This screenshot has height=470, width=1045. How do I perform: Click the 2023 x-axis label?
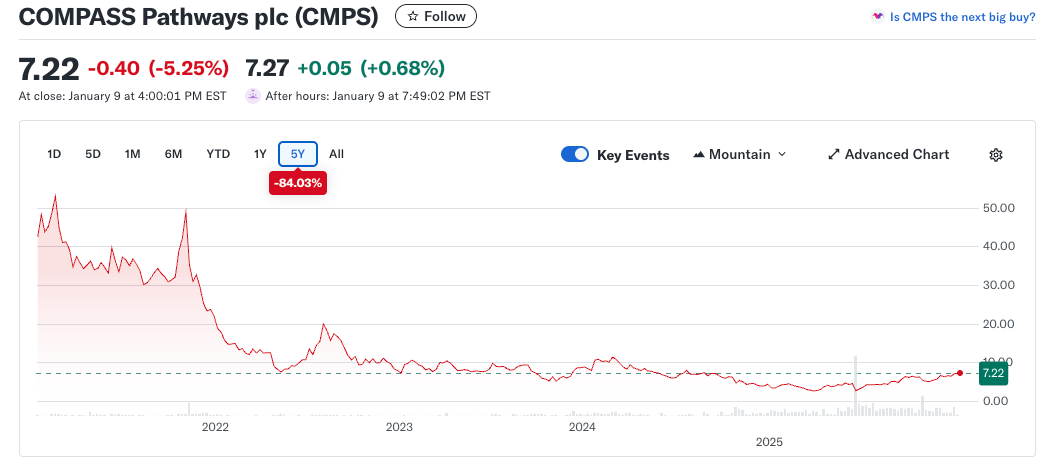click(x=399, y=427)
